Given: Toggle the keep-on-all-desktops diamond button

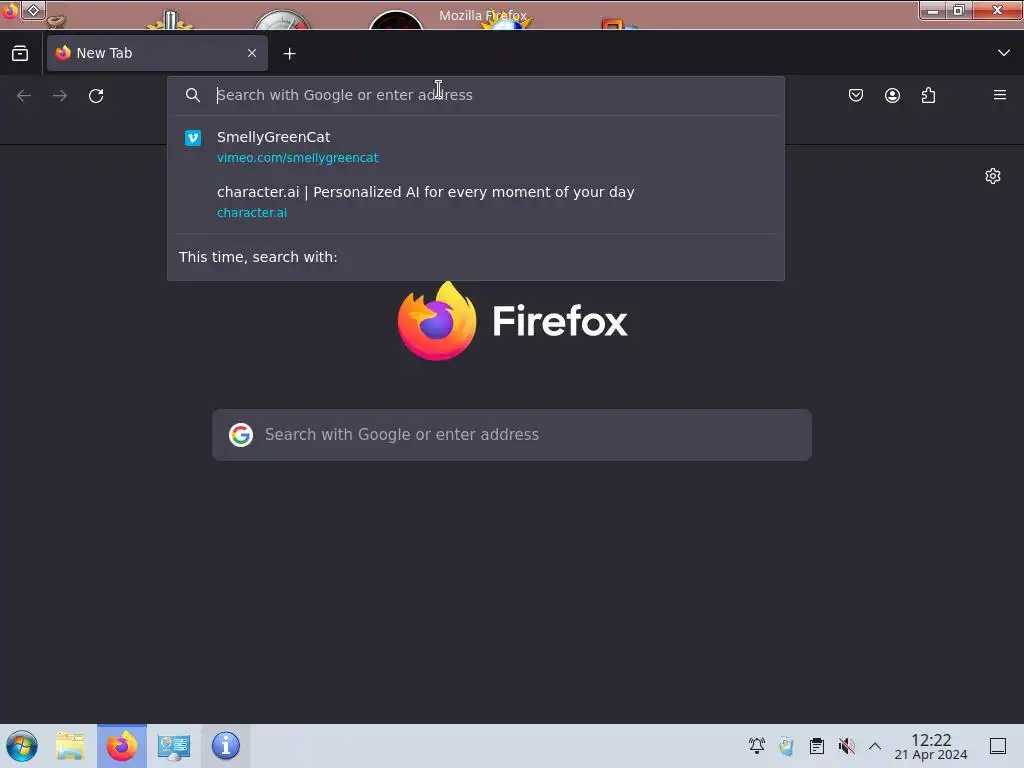Looking at the screenshot, I should 33,10.
